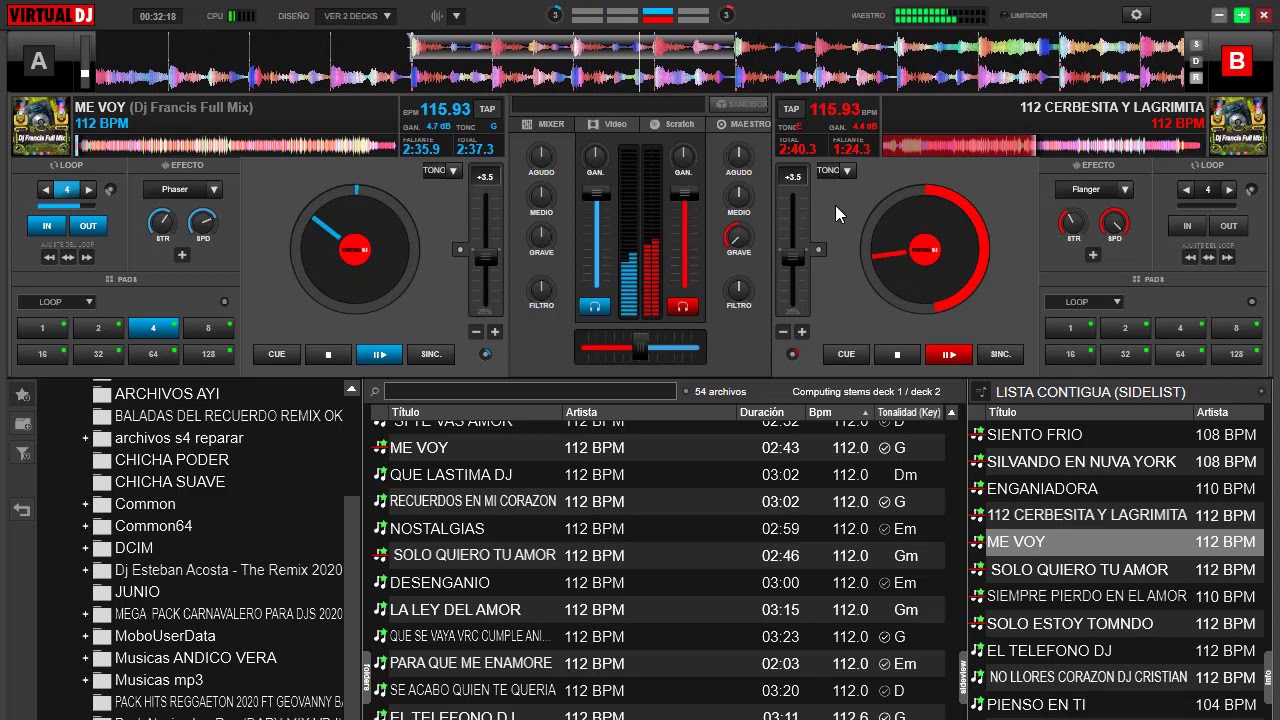Toggle loop OUT button on deck A
This screenshot has width=1280, height=720.
pyautogui.click(x=88, y=226)
